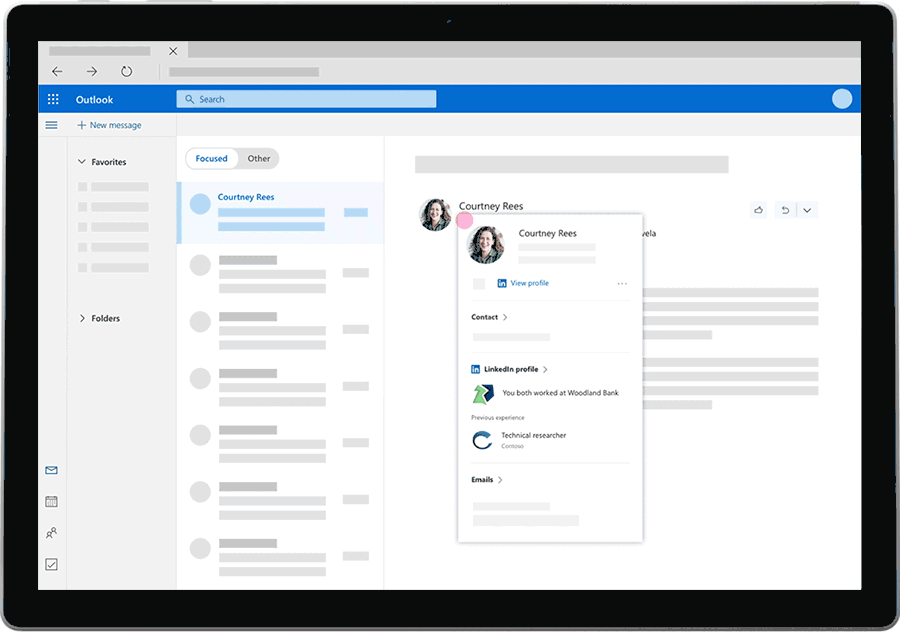Open the Tasks view icon

pos(51,563)
